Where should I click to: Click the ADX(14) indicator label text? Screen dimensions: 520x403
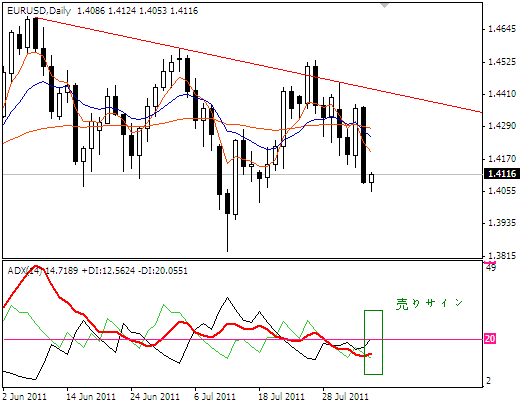pos(98,270)
